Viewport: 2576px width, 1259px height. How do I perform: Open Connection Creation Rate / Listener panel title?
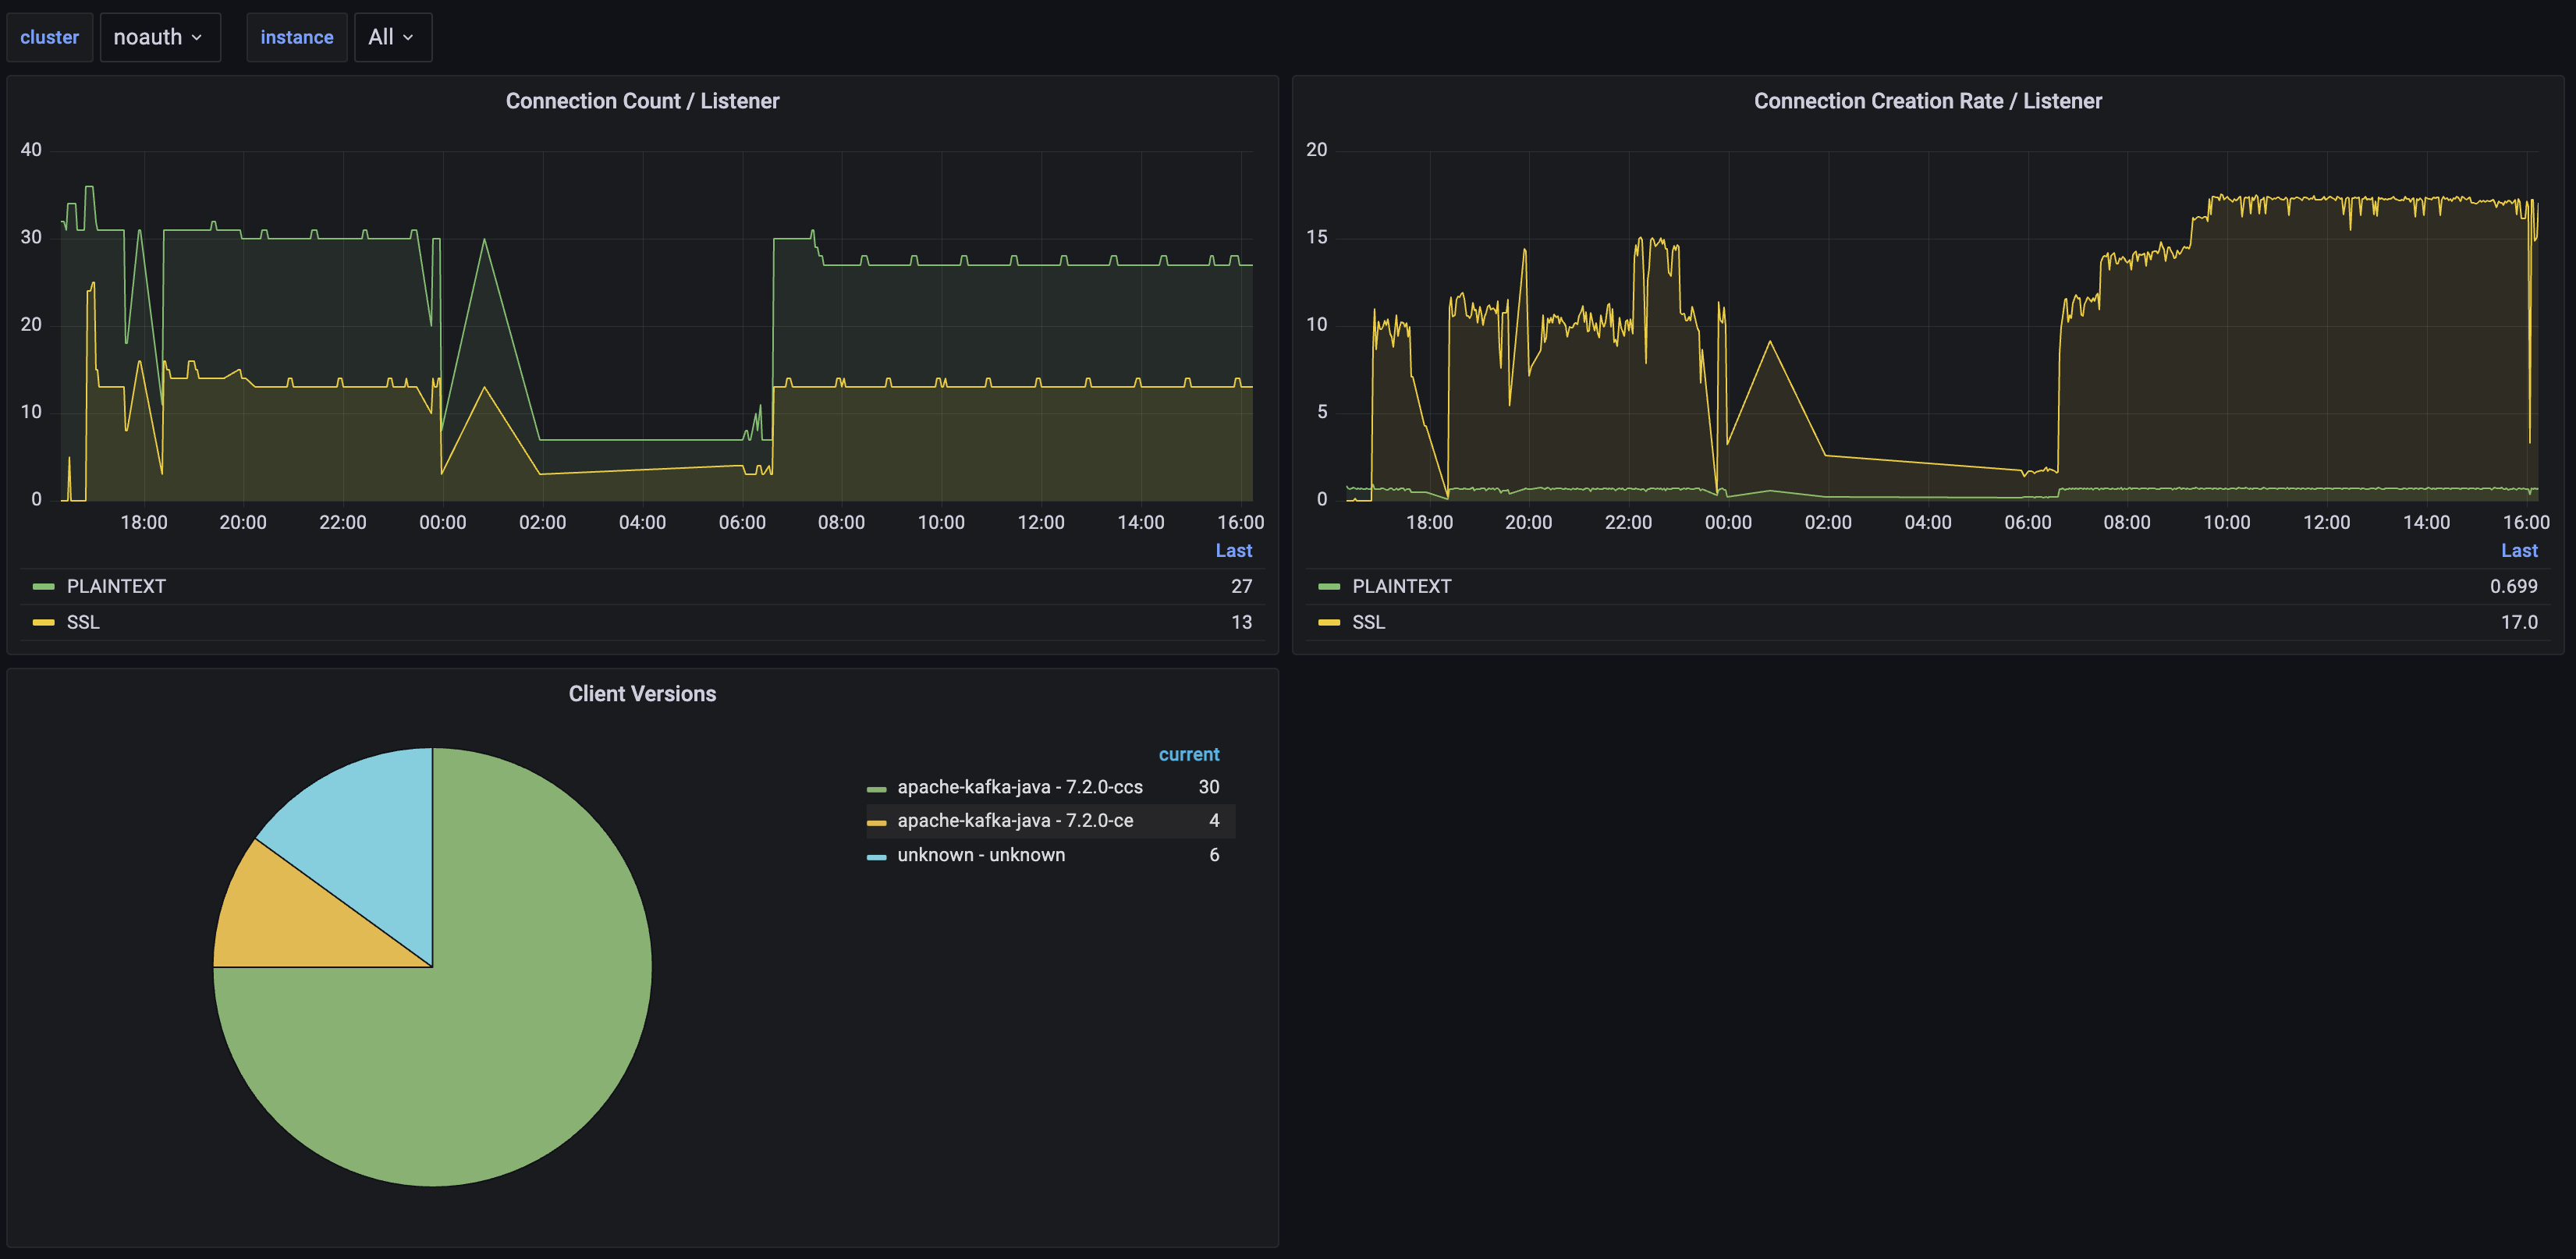pos(1927,101)
